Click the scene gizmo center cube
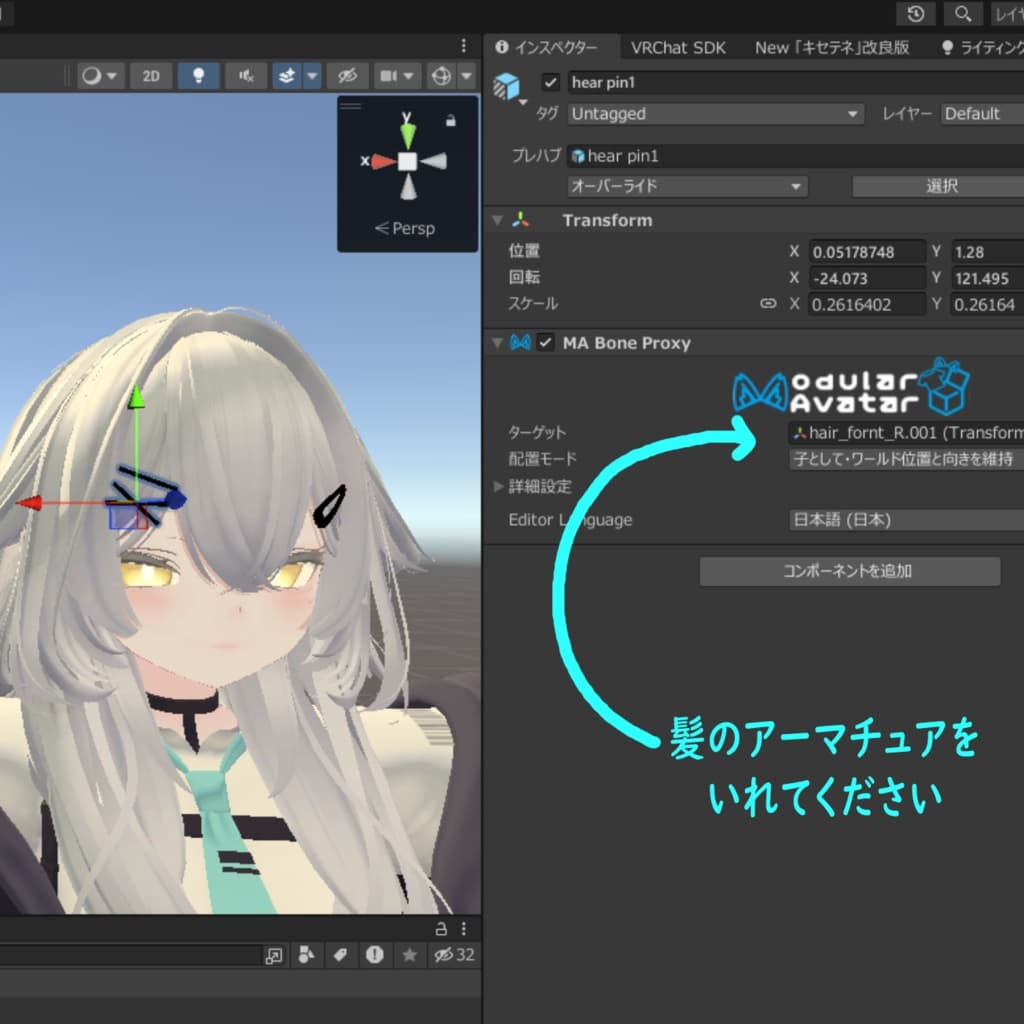The width and height of the screenshot is (1024, 1024). pyautogui.click(x=407, y=161)
